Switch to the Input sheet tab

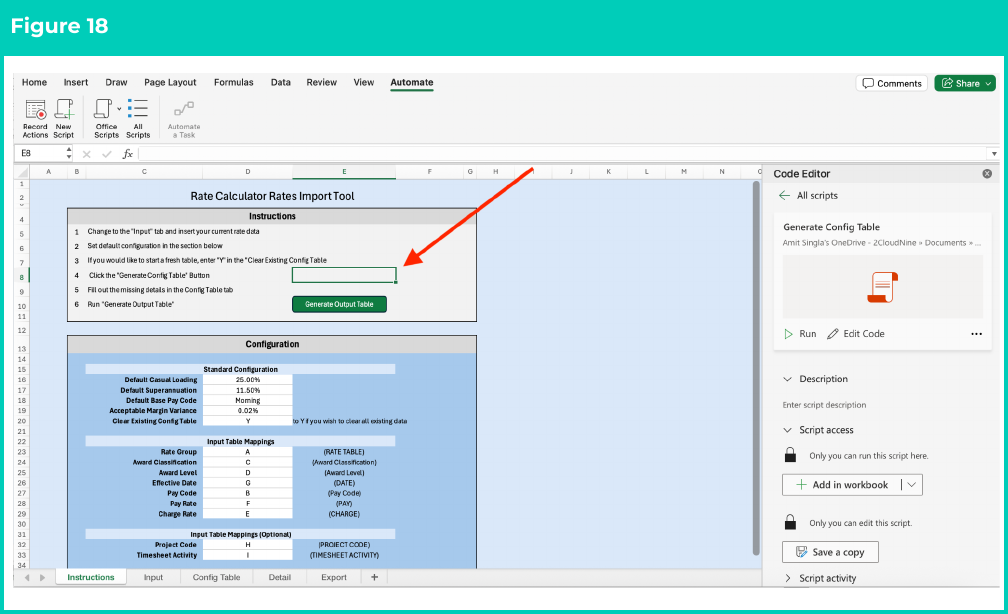pos(153,577)
